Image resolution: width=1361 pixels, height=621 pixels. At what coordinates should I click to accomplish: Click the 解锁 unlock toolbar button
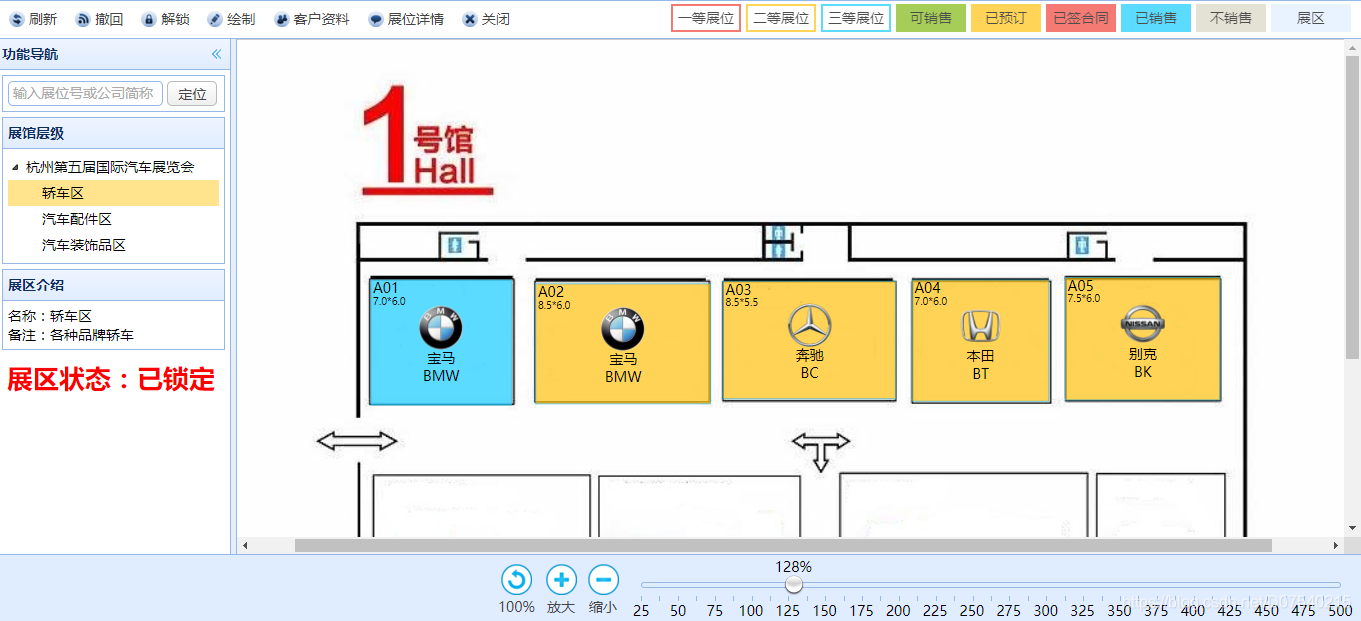166,19
